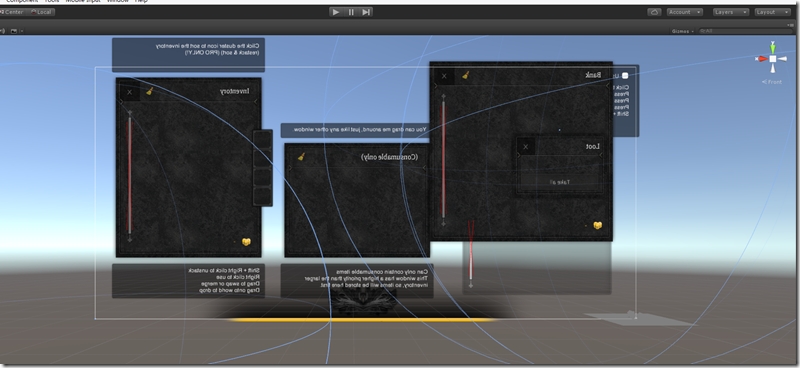Click the Front view label under gizmo
Viewport: 800px width, 368px height.
point(772,82)
